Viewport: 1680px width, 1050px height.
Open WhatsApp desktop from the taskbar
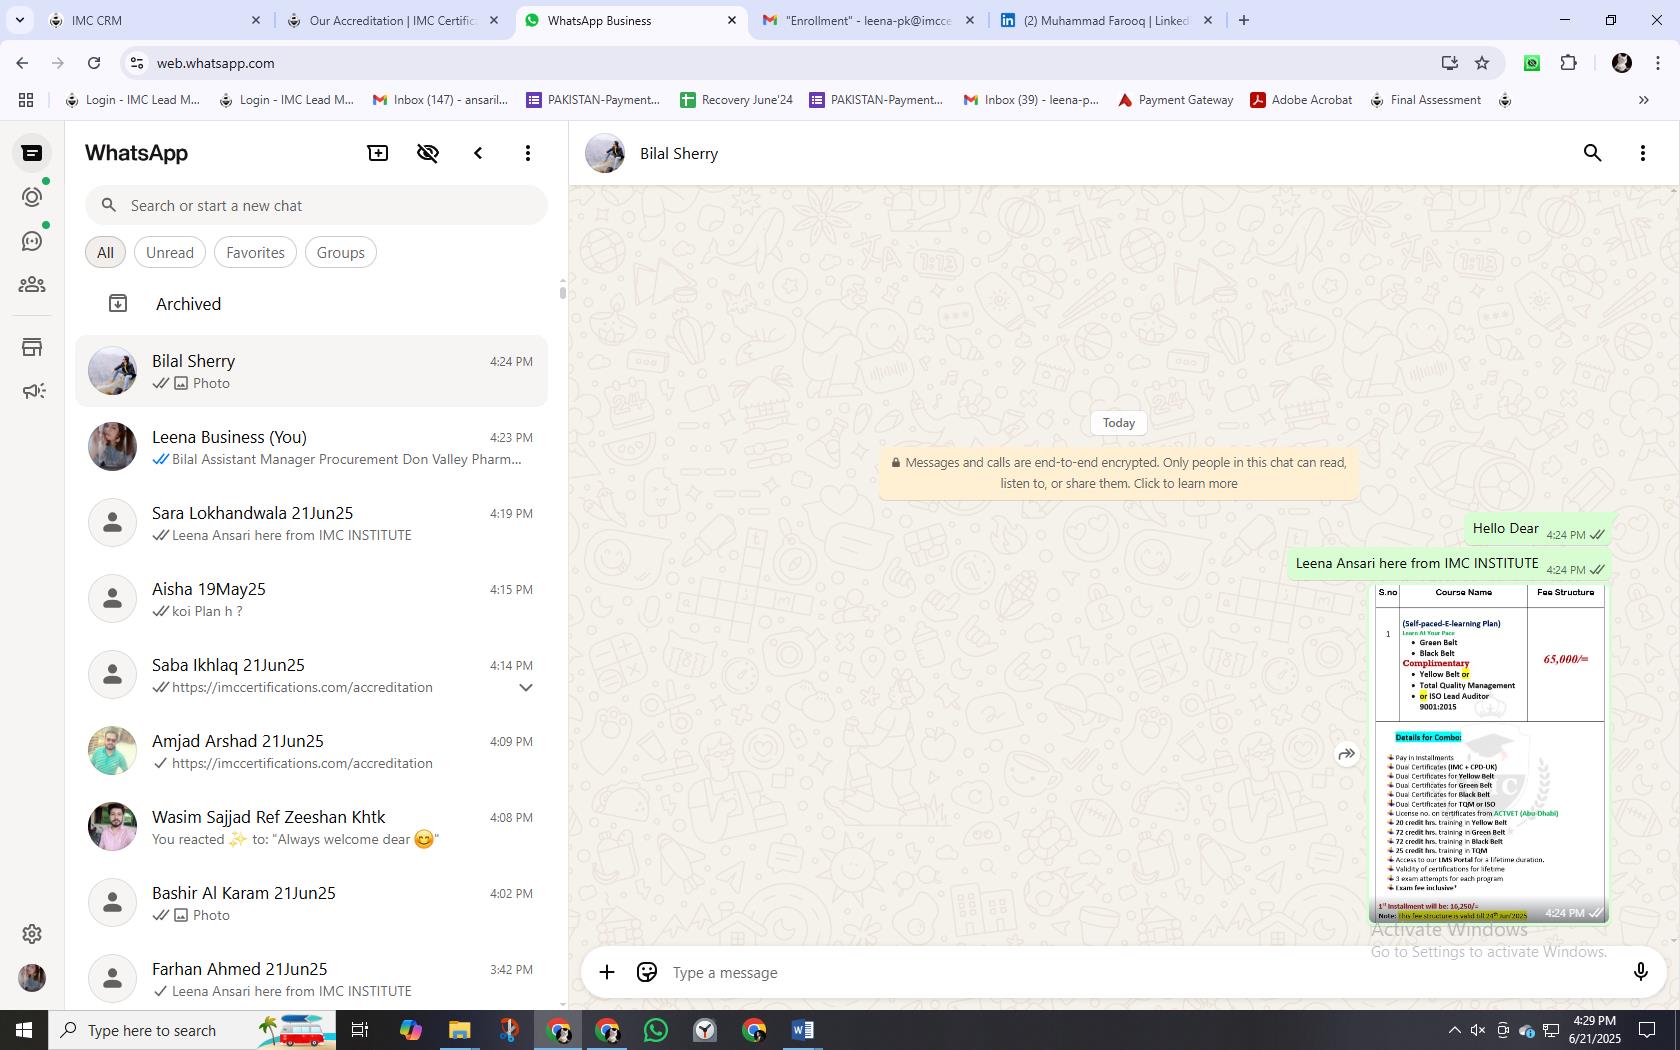[656, 1030]
